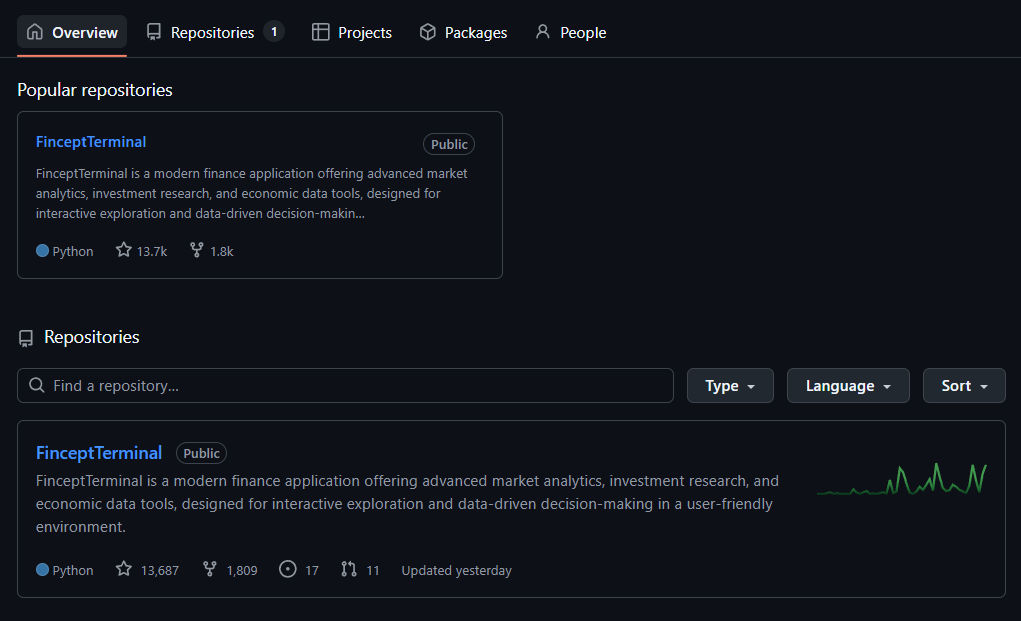This screenshot has width=1021, height=621.
Task: View the 13,687 stargazers count
Action: pos(160,571)
